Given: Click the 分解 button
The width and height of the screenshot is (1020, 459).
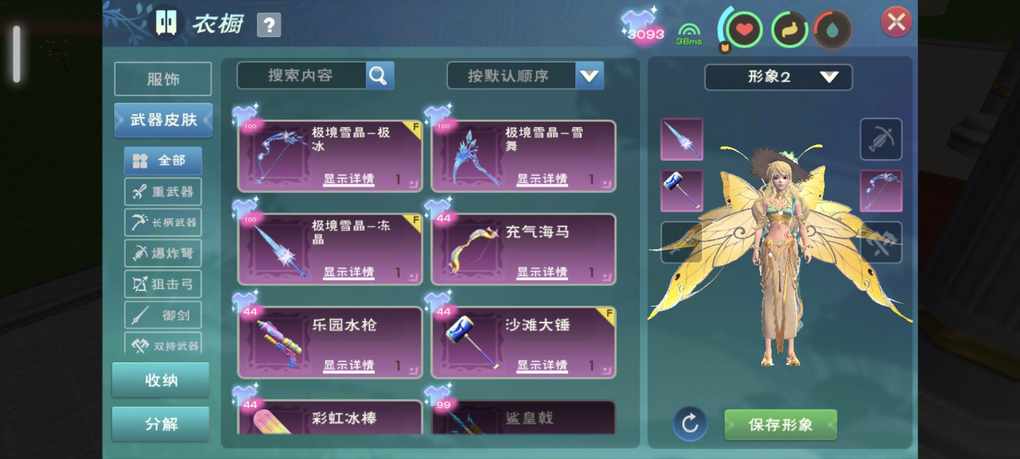Looking at the screenshot, I should [161, 424].
